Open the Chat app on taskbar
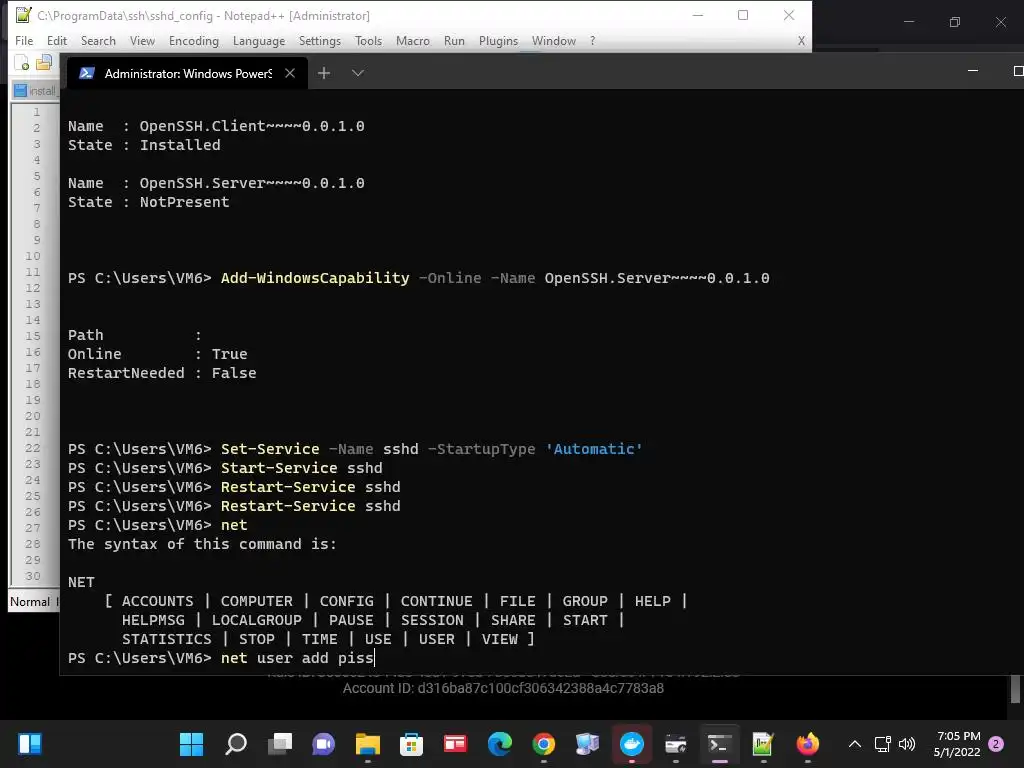This screenshot has width=1024, height=768. pyautogui.click(x=324, y=744)
